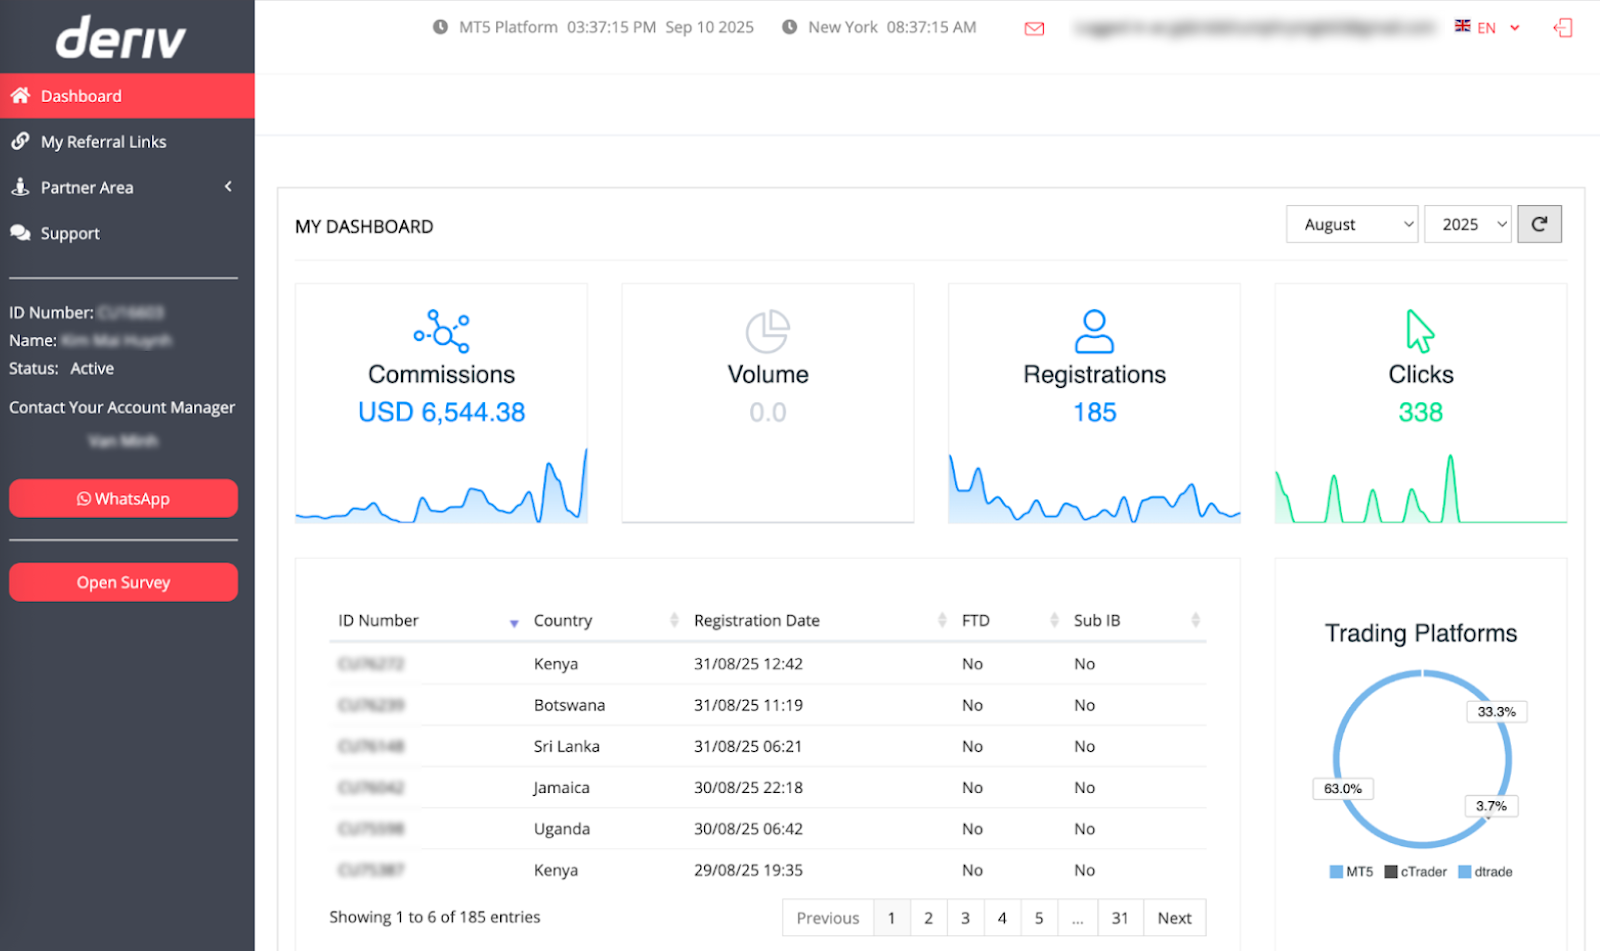Click the Clicks cursor icon
The image size is (1600, 951).
point(1420,331)
